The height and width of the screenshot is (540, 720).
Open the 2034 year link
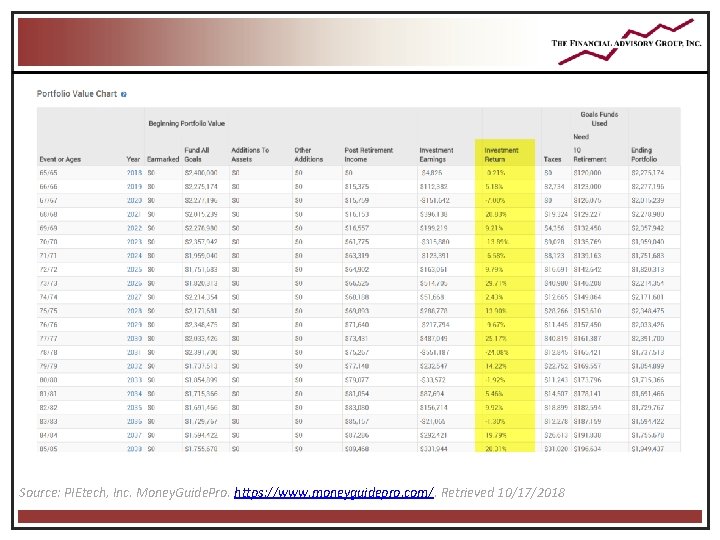134,394
